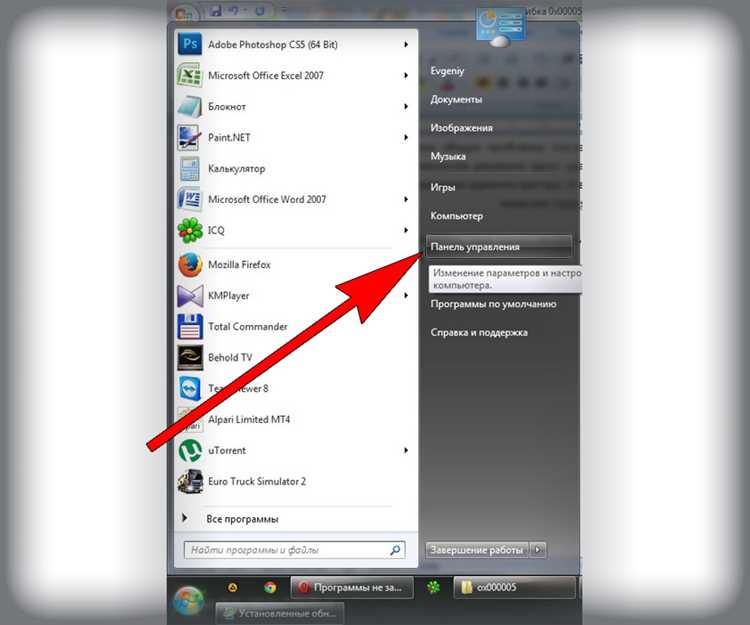The height and width of the screenshot is (625, 750).
Task: Expand Paint.NET jump list arrow
Action: click(406, 137)
